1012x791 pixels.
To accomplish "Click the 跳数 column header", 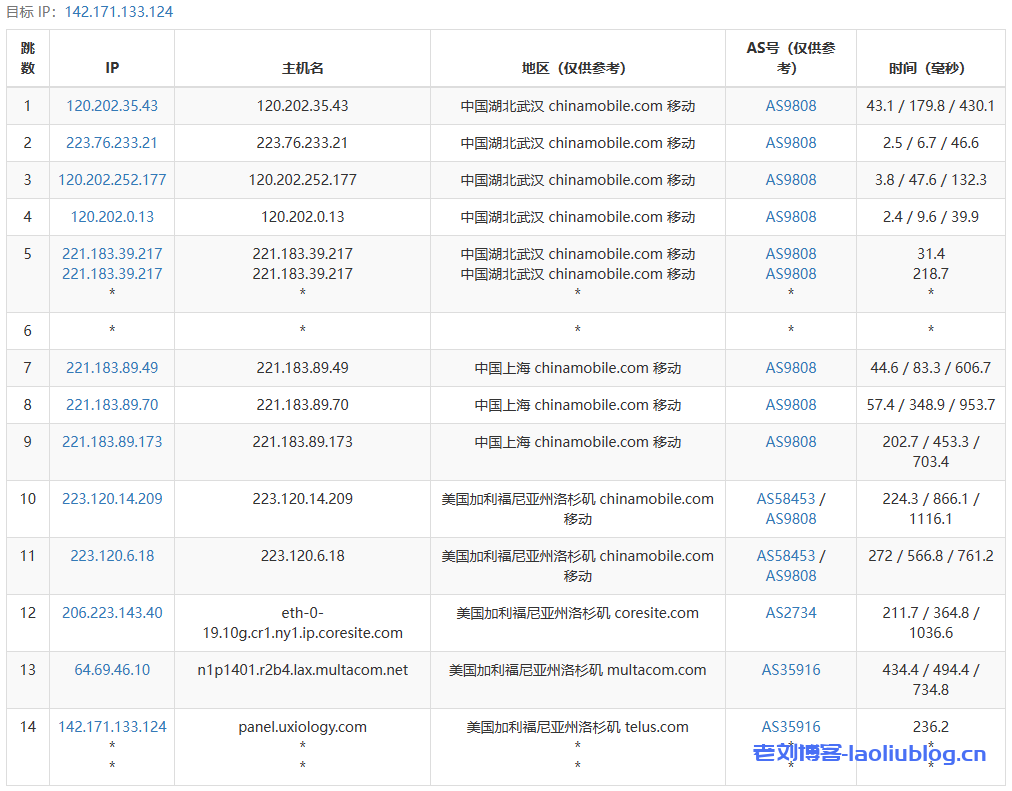I will [27, 59].
